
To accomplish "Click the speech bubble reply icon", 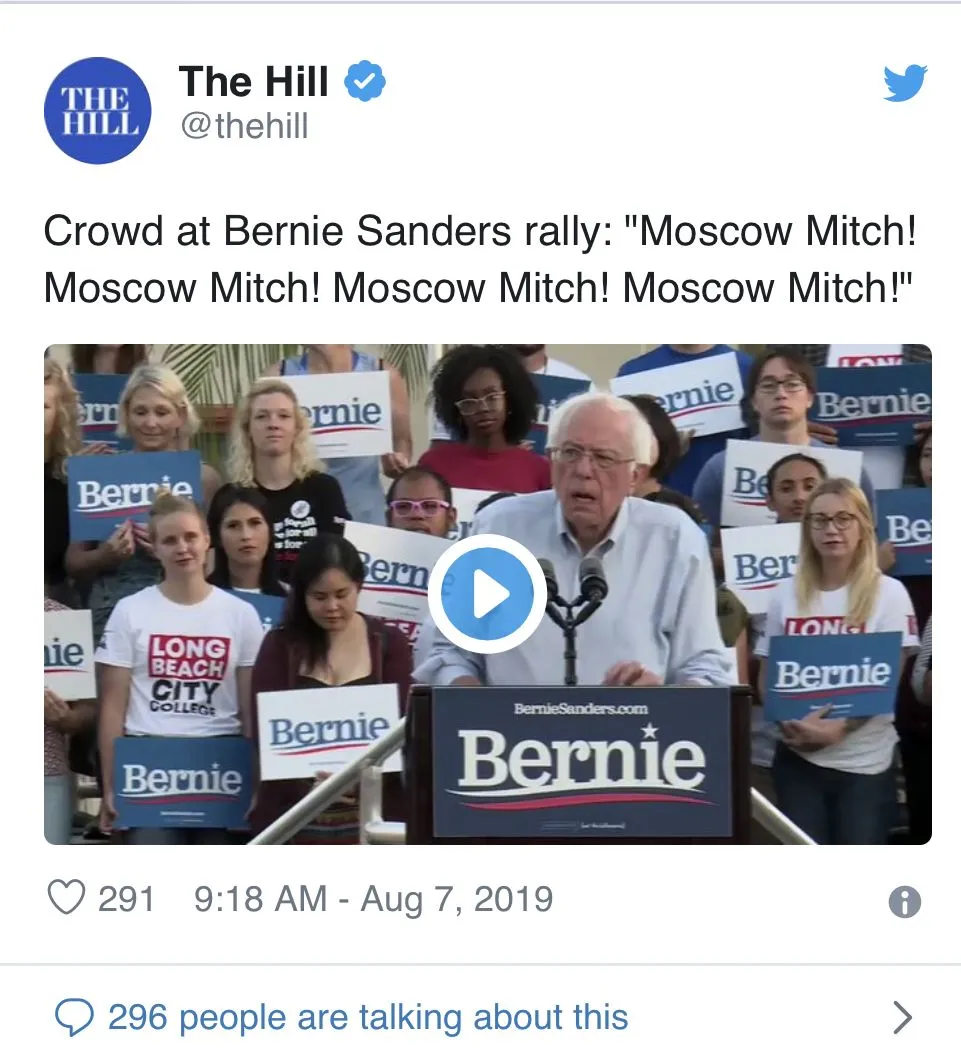I will click(x=74, y=1018).
